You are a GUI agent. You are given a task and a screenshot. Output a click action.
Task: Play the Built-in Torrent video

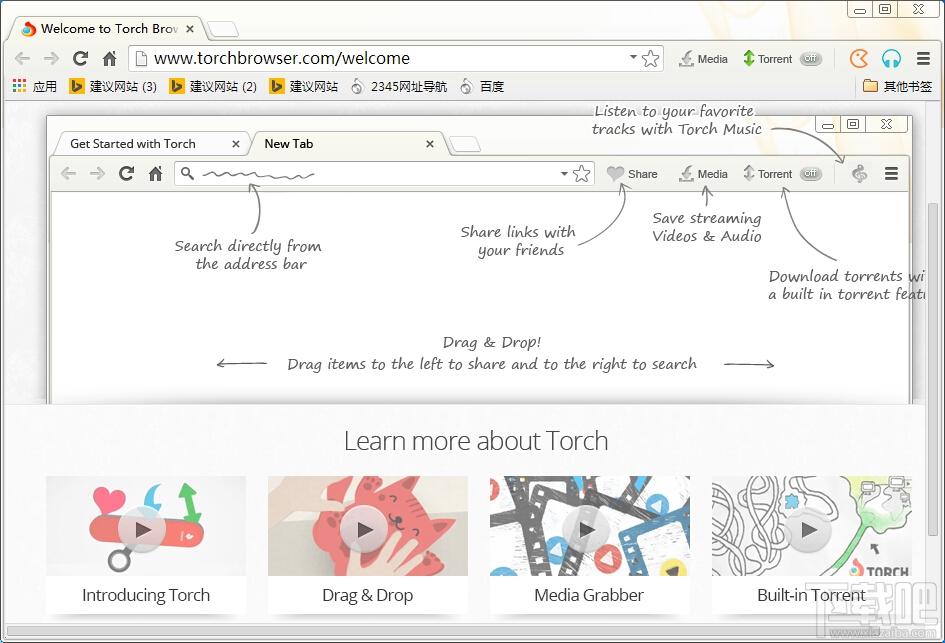pos(809,530)
